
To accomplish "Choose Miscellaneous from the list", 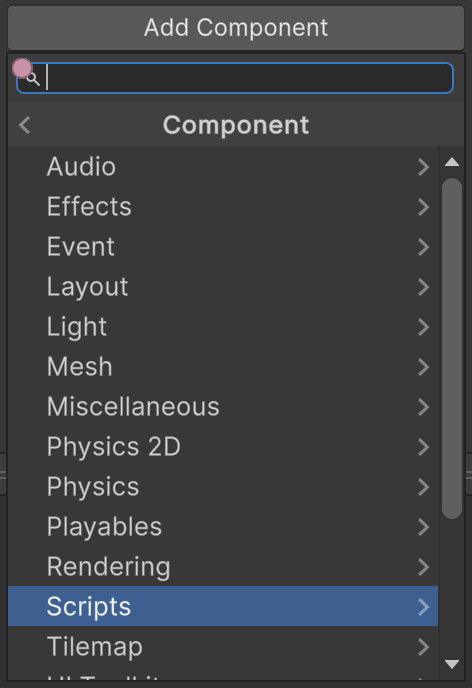I will tap(223, 407).
